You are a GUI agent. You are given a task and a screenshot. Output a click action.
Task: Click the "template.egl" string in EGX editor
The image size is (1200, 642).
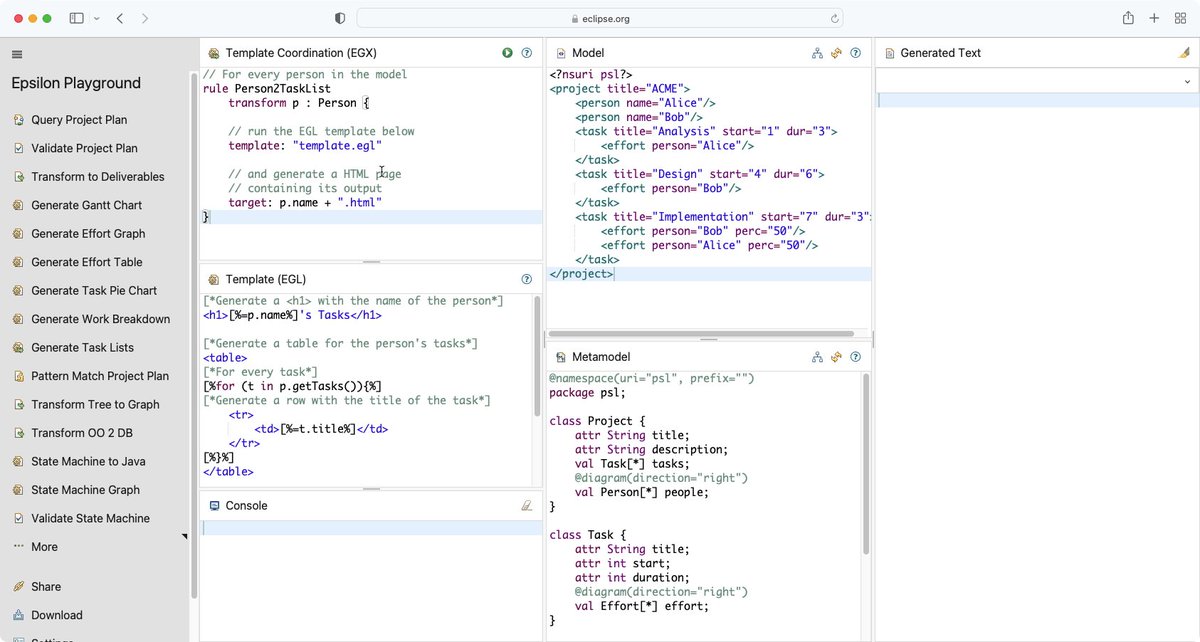[x=338, y=145]
